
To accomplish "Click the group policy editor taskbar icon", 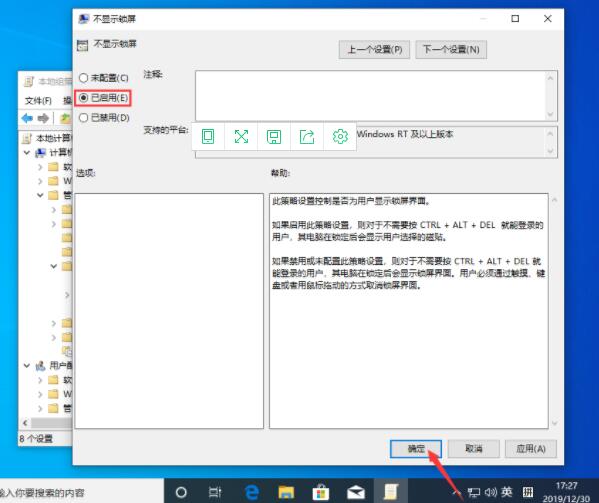I will 391,492.
